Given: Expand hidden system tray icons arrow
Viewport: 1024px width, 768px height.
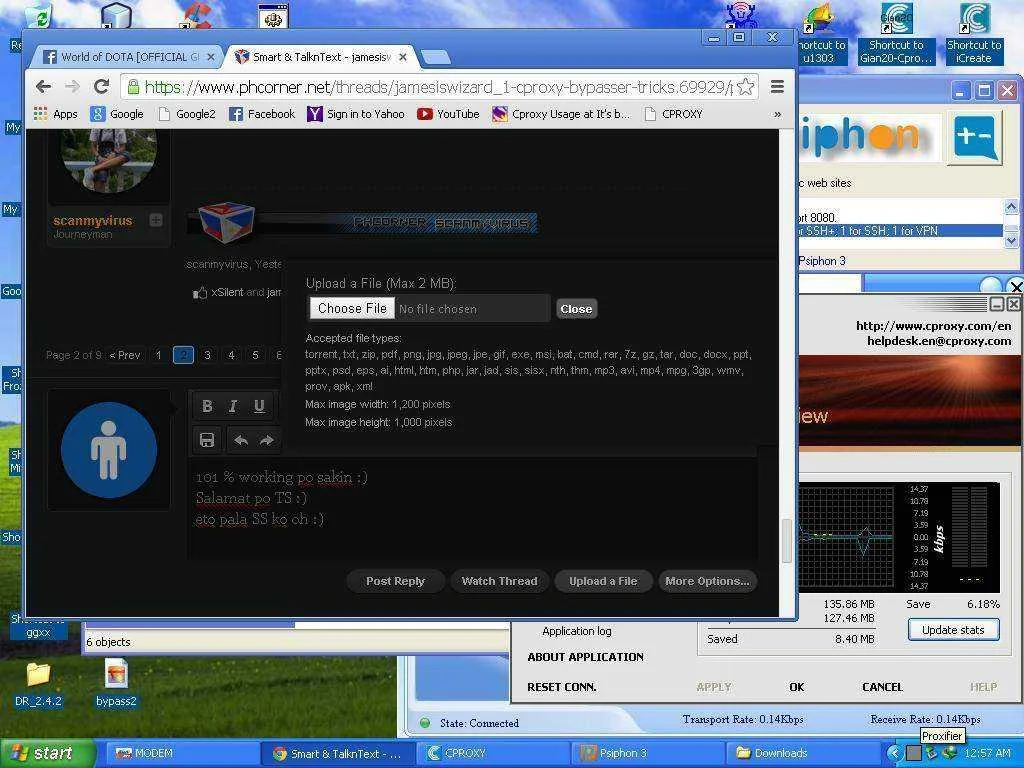Looking at the screenshot, I should (x=894, y=754).
